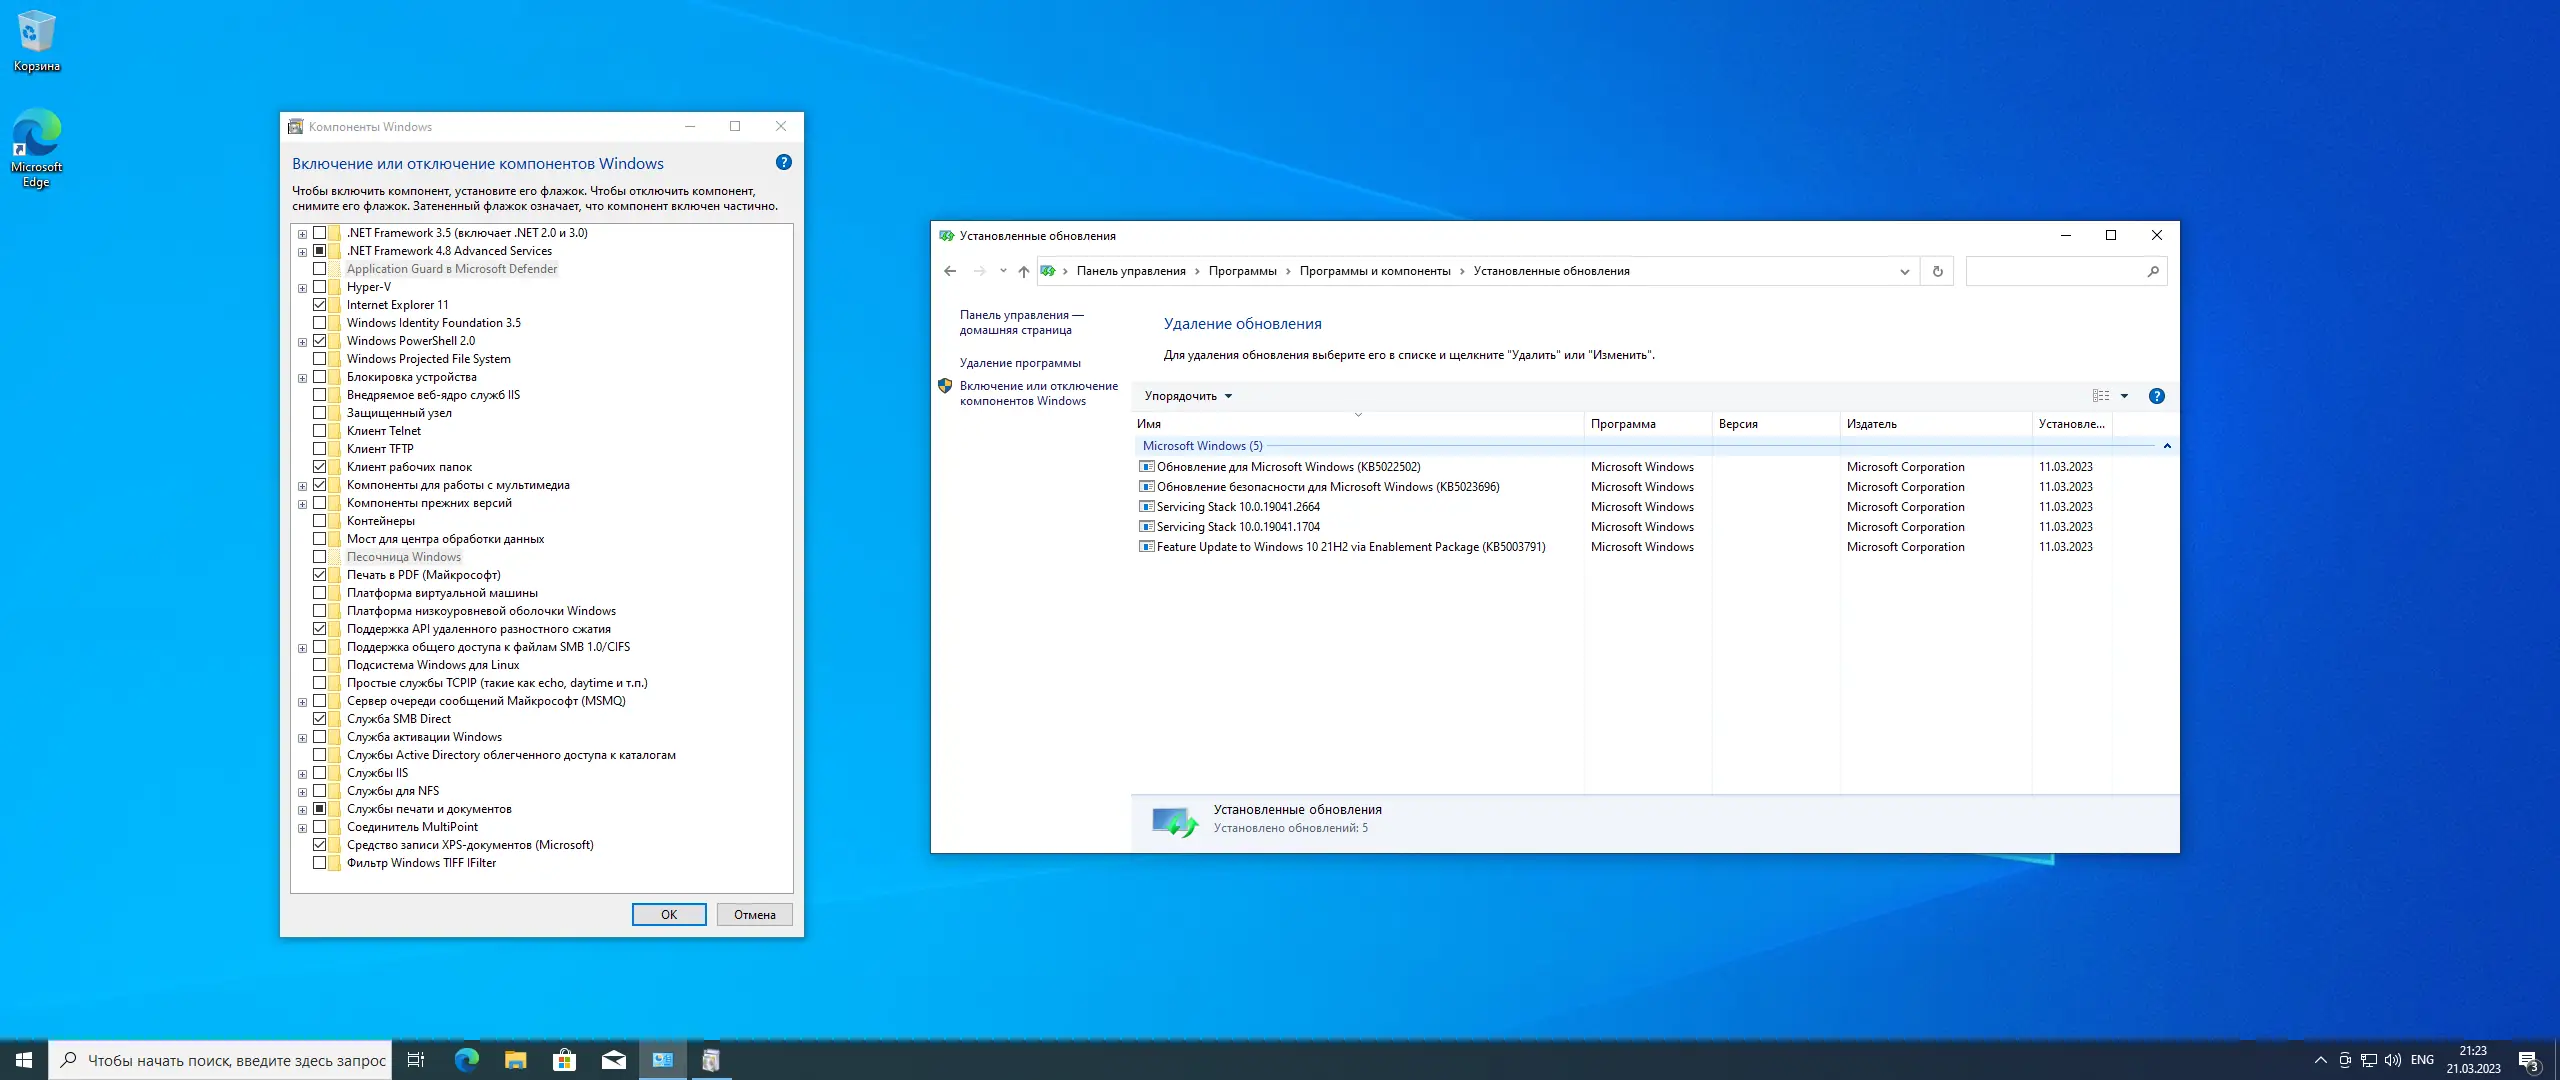Image resolution: width=2560 pixels, height=1080 pixels.
Task: Sort by the Publisher column header
Action: 1871,424
